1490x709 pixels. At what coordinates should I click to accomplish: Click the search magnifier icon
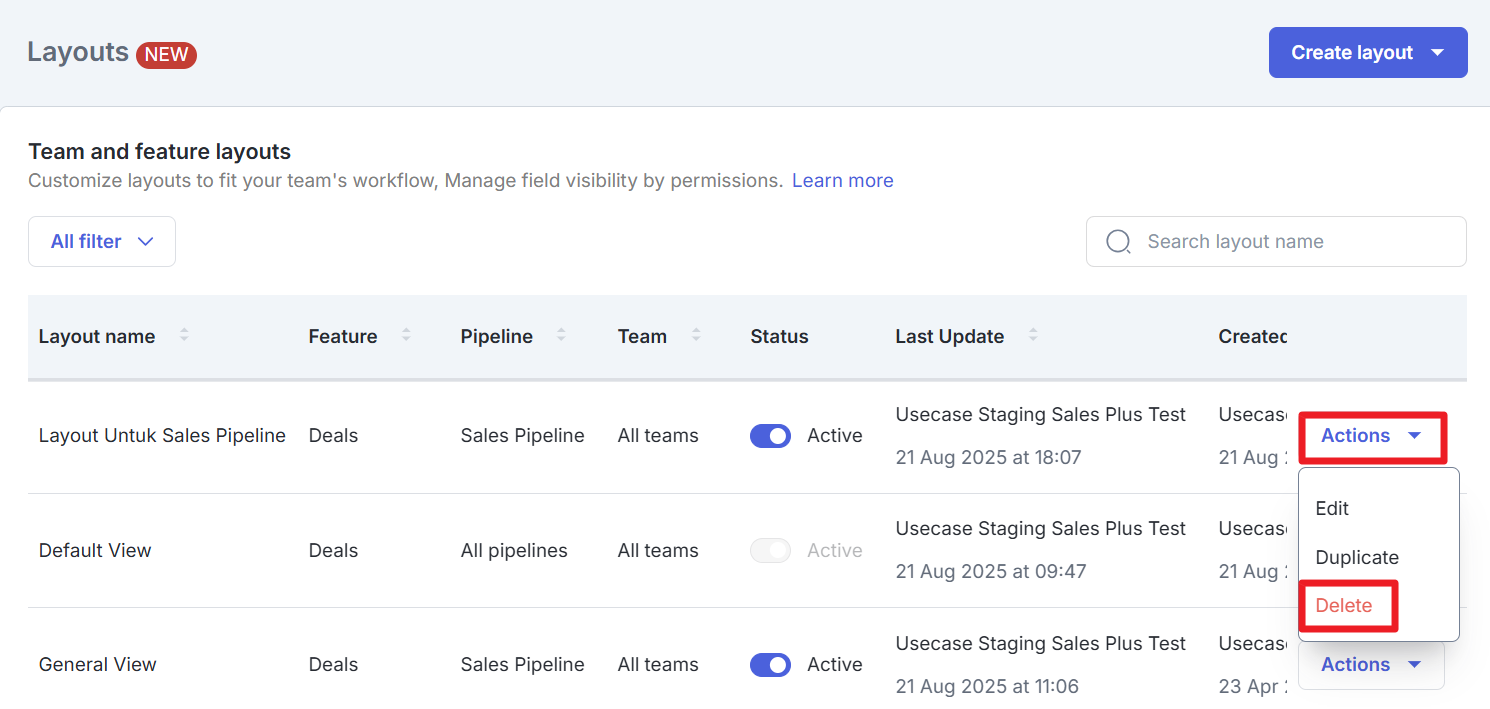1118,242
